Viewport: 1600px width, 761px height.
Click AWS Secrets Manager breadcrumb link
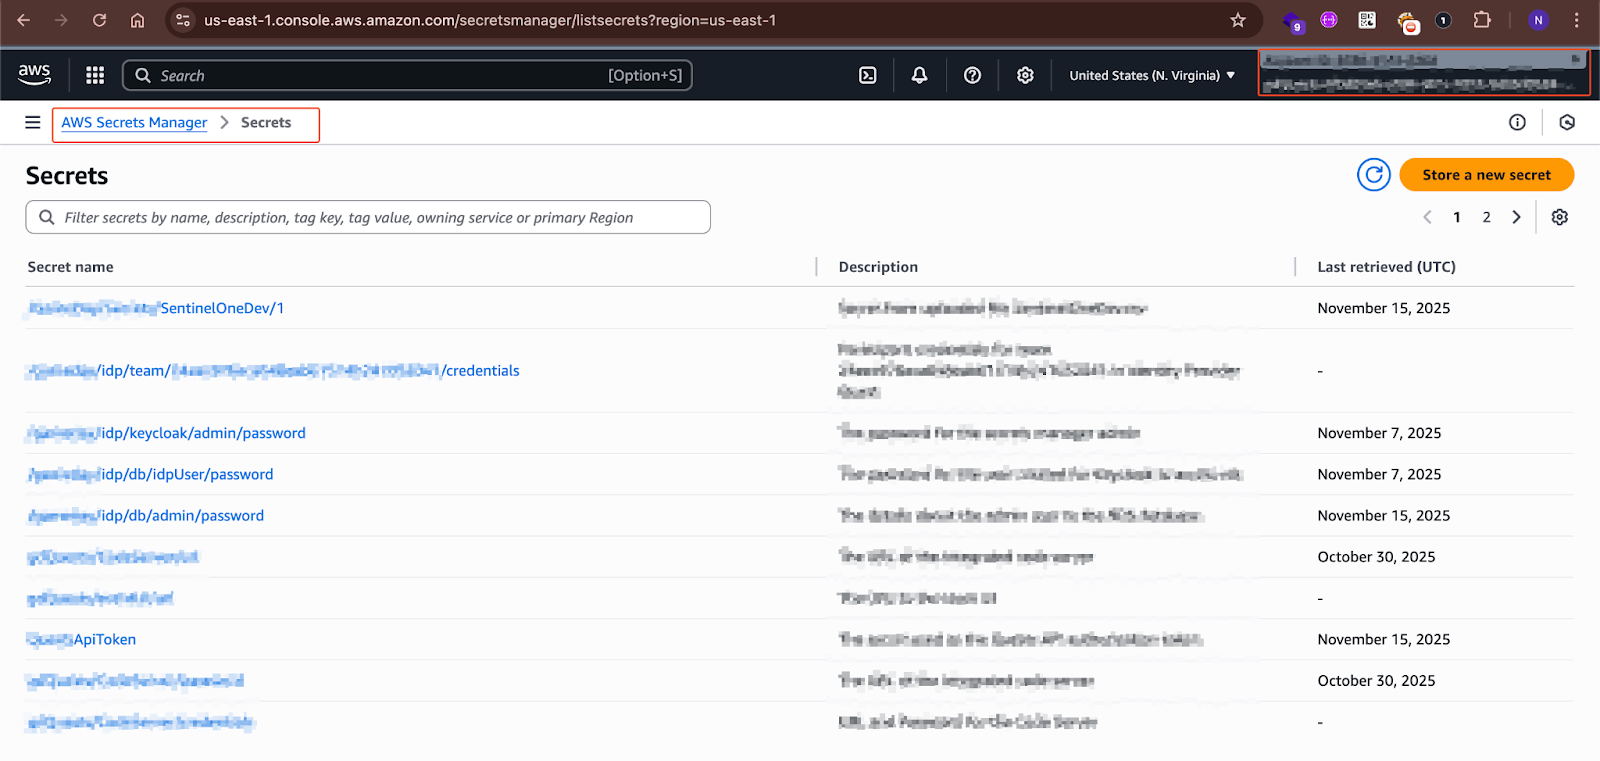[x=134, y=122]
